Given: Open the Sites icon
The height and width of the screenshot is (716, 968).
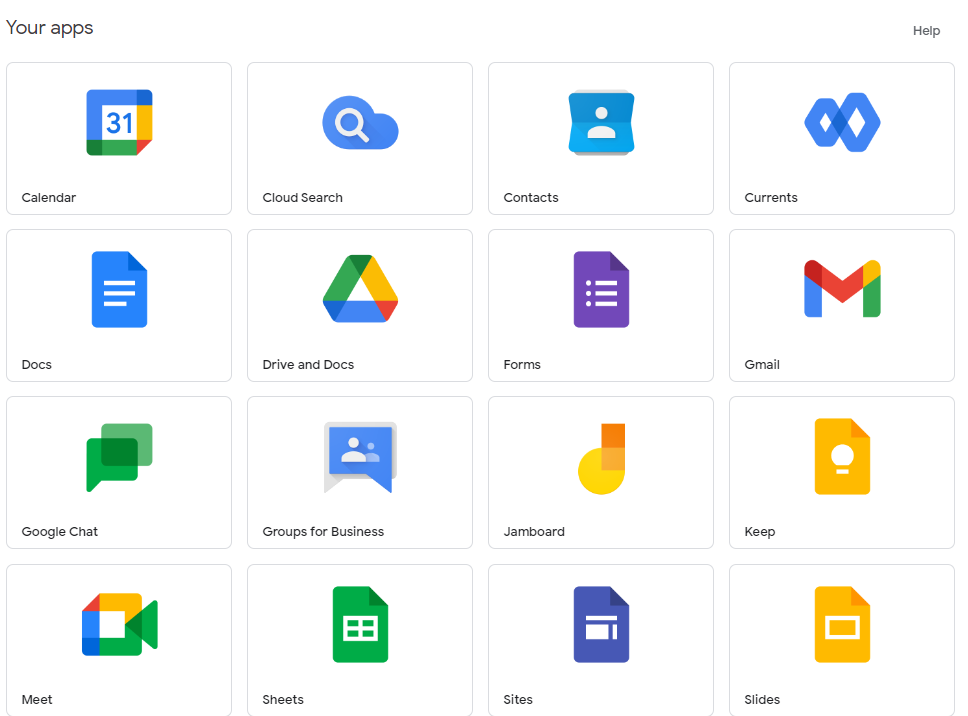Looking at the screenshot, I should 601,624.
